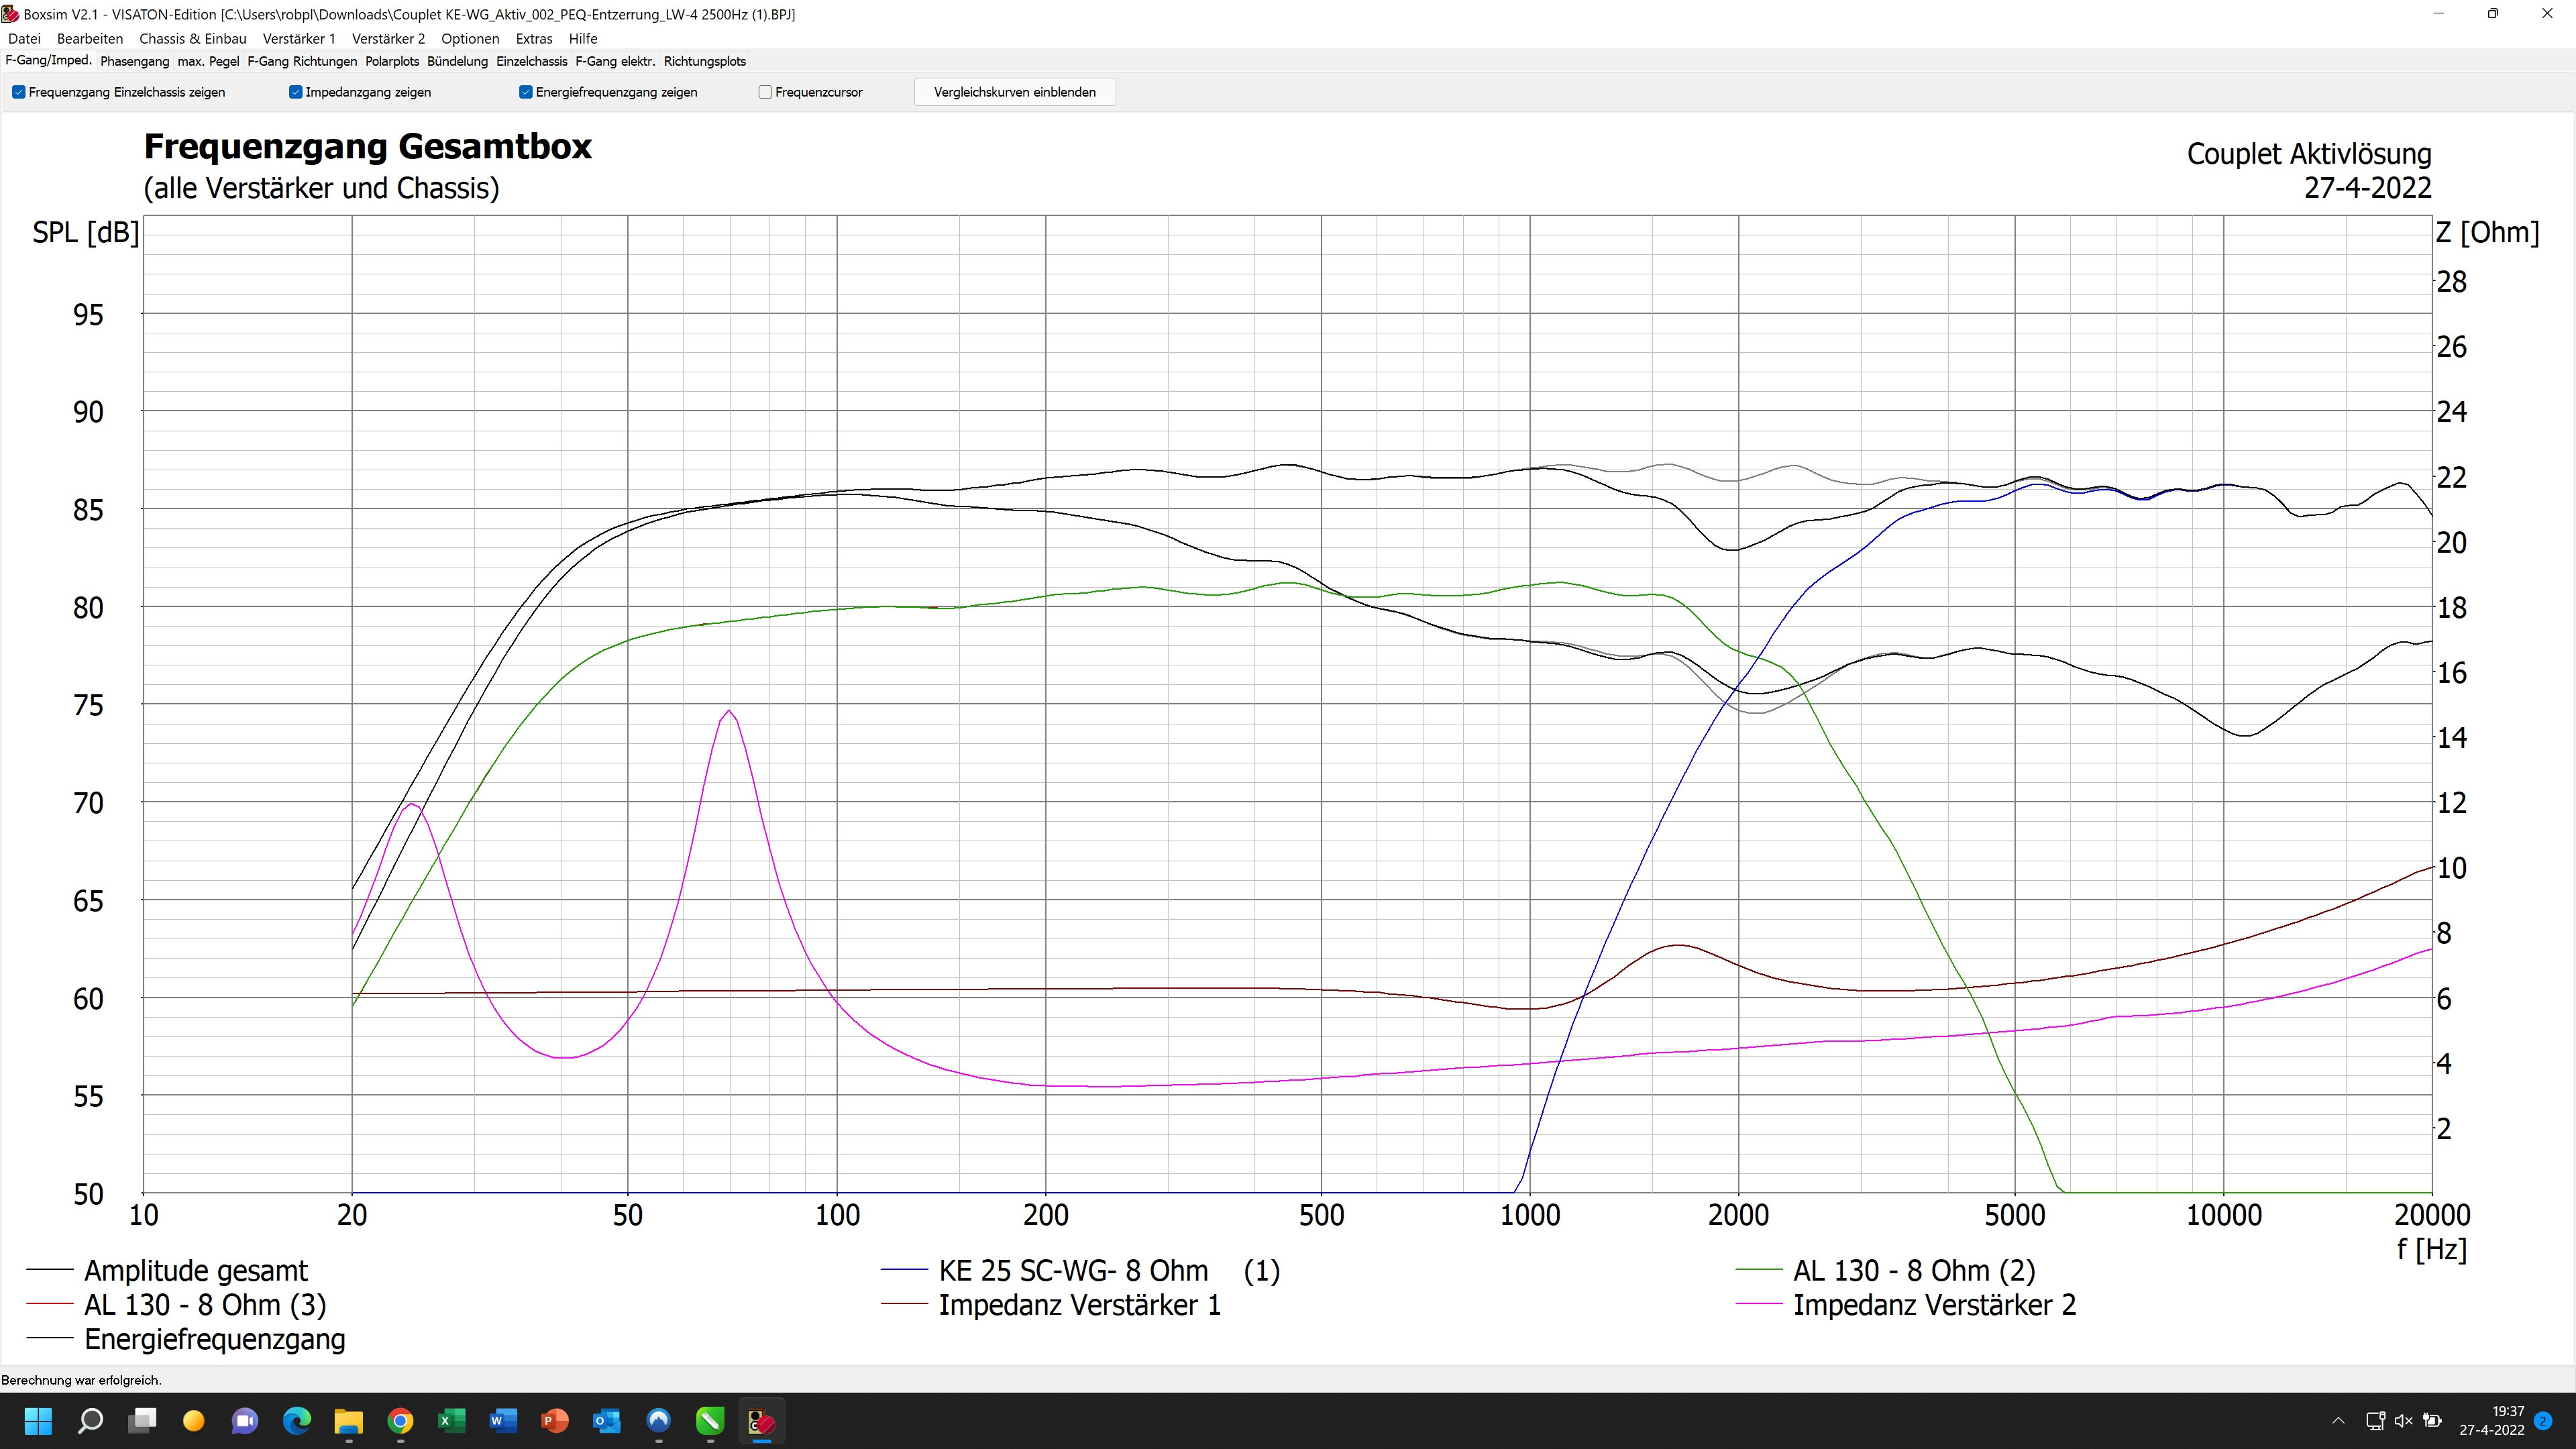Click the muted speaker tray icon

[x=2404, y=1421]
